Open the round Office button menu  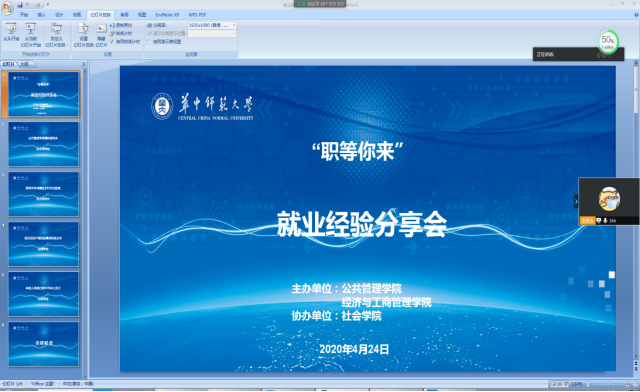click(7, 8)
